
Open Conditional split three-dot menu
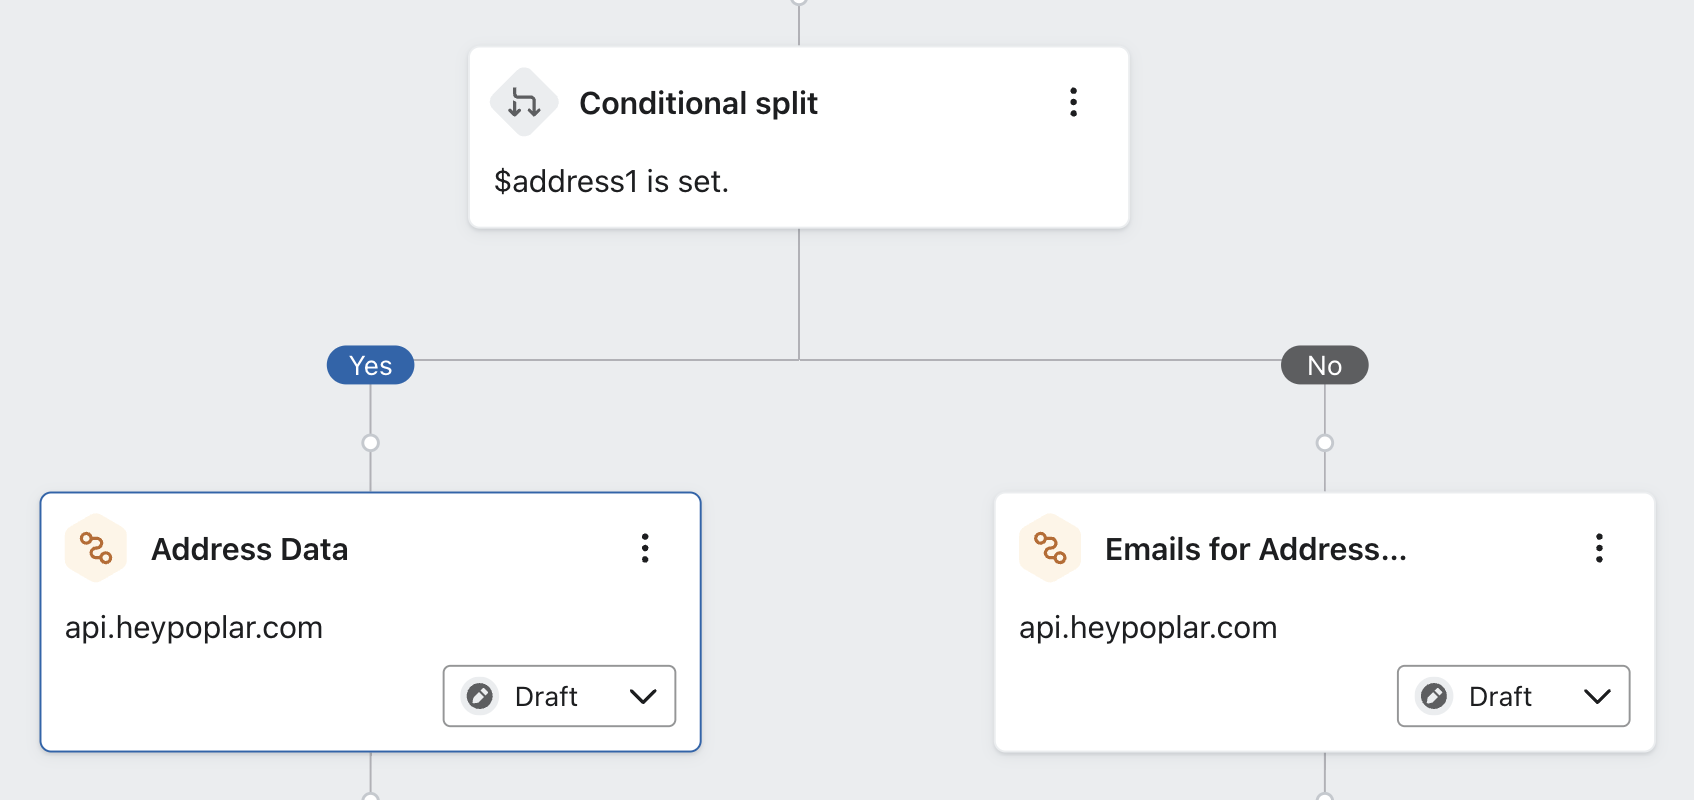click(x=1073, y=102)
